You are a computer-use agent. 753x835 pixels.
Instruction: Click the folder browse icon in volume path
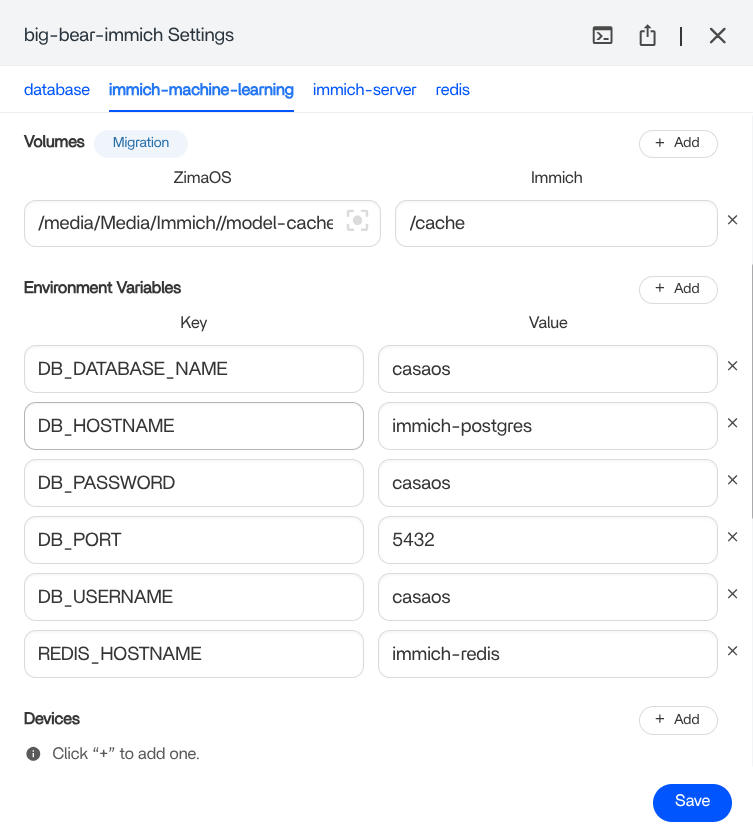[357, 222]
